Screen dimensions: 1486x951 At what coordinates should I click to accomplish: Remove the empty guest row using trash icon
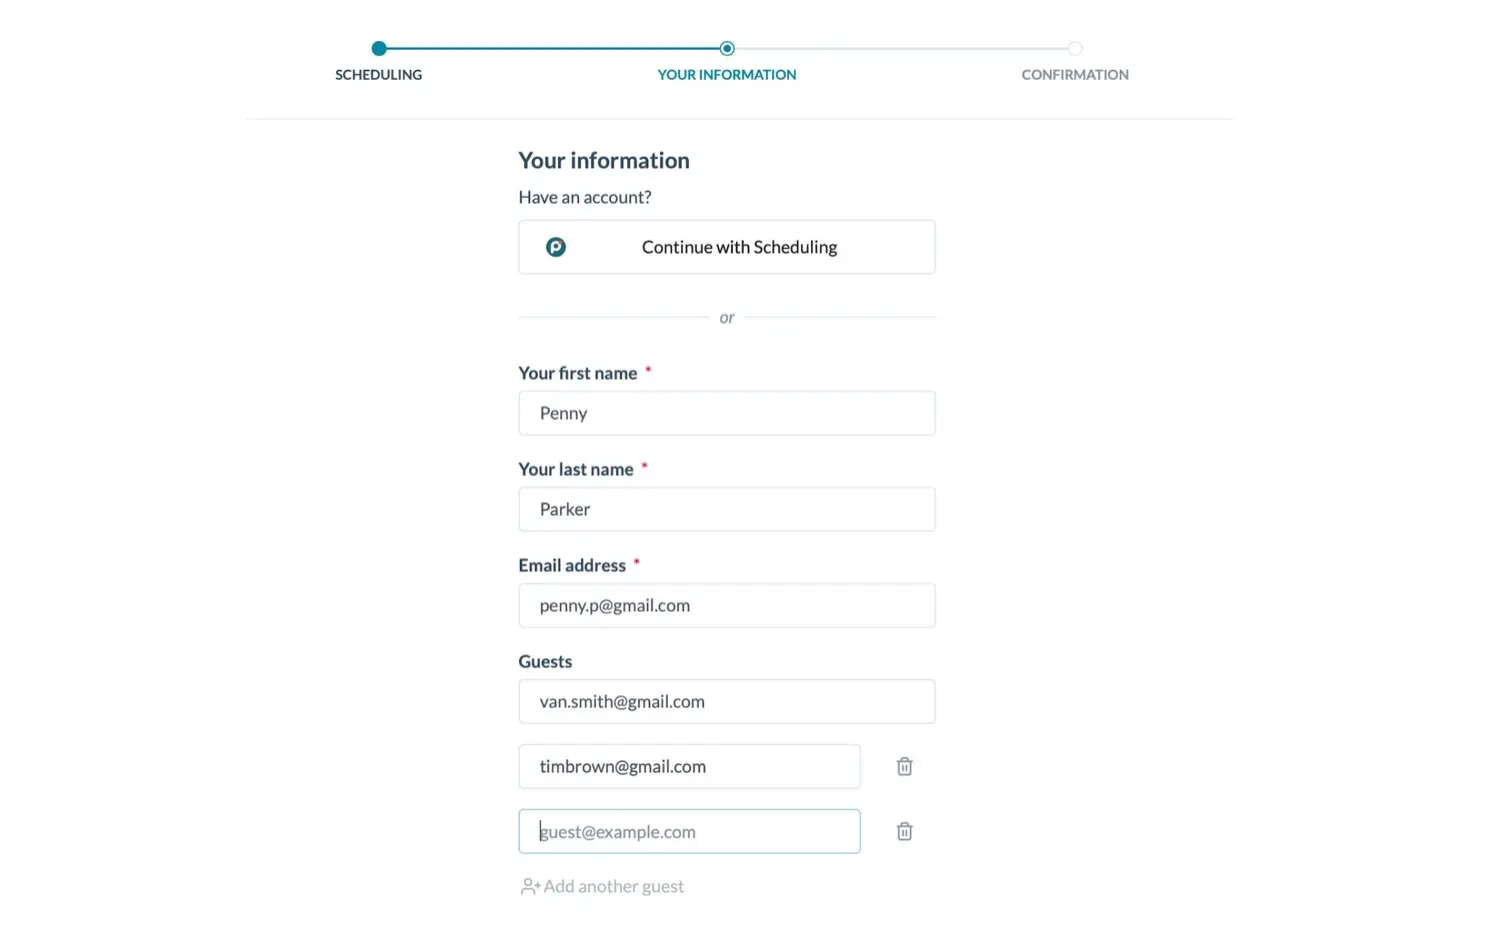[904, 831]
